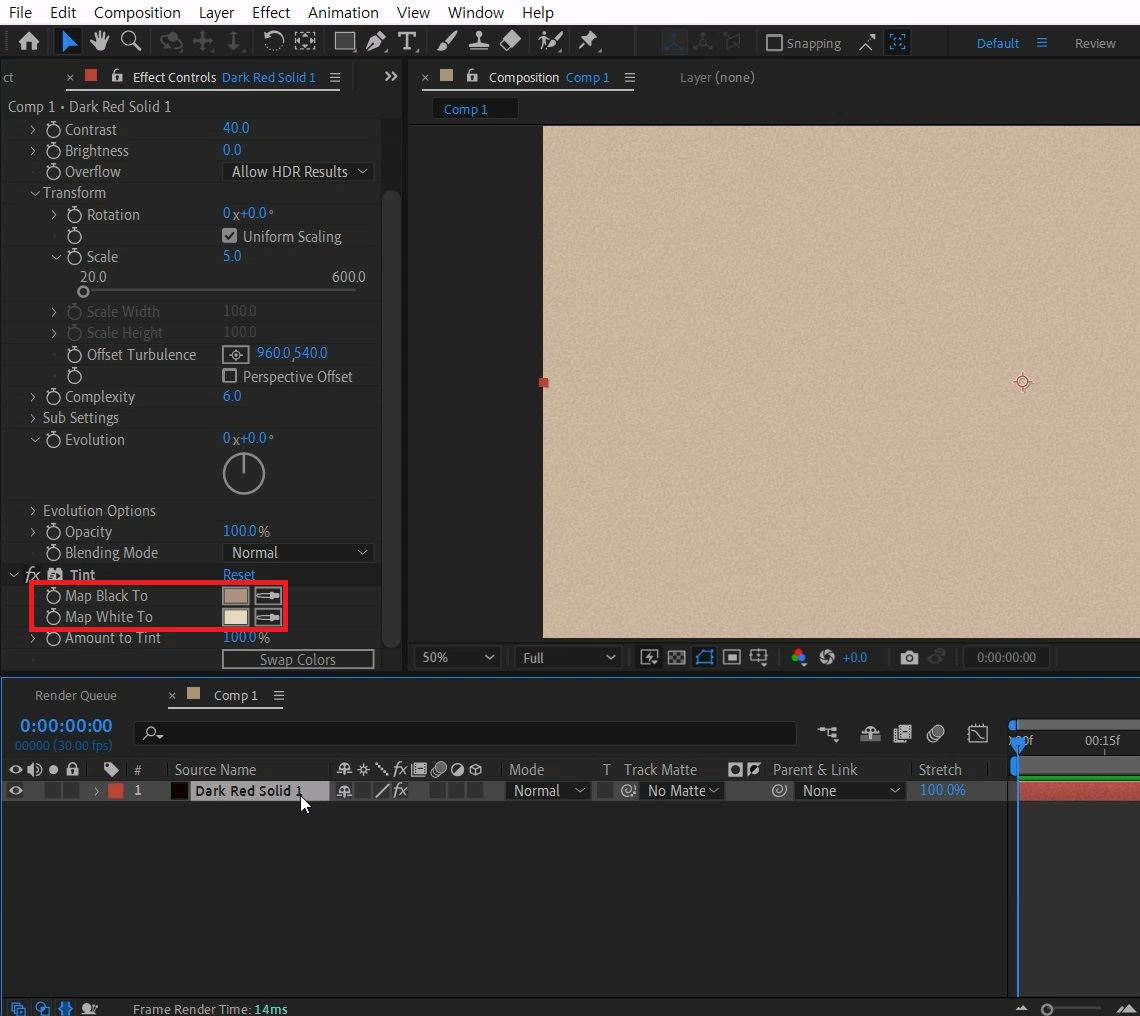Open Show Channel color management icon
The image size is (1140, 1016).
[x=798, y=657]
